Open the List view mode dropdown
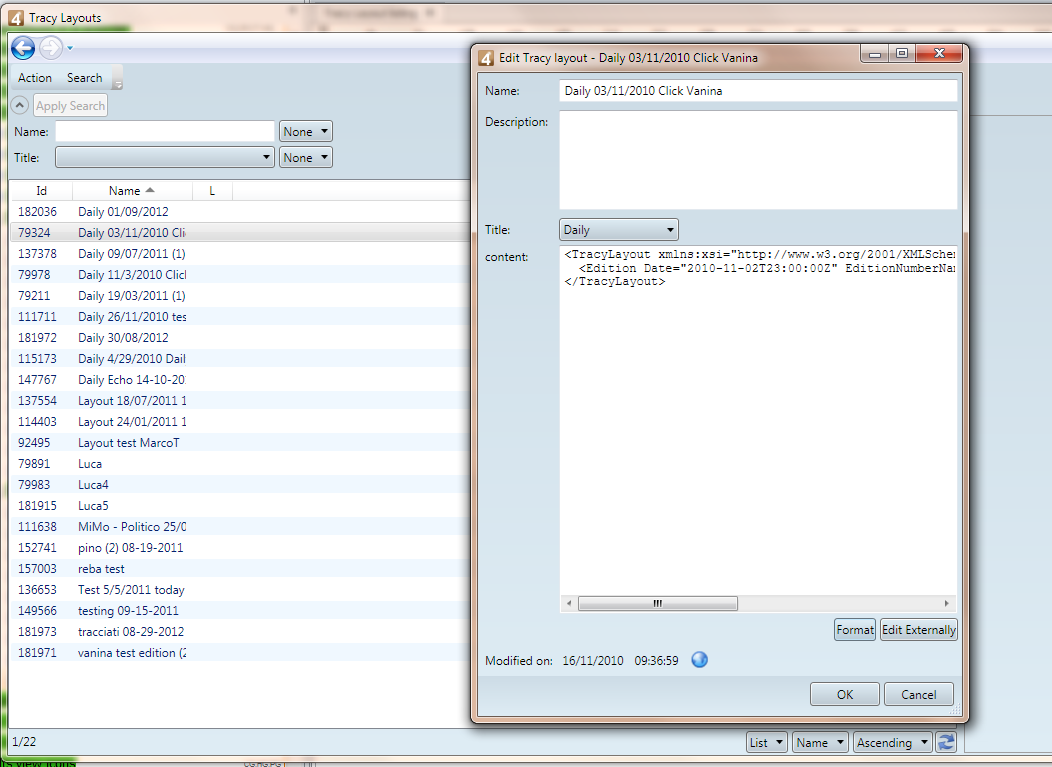 [x=767, y=742]
